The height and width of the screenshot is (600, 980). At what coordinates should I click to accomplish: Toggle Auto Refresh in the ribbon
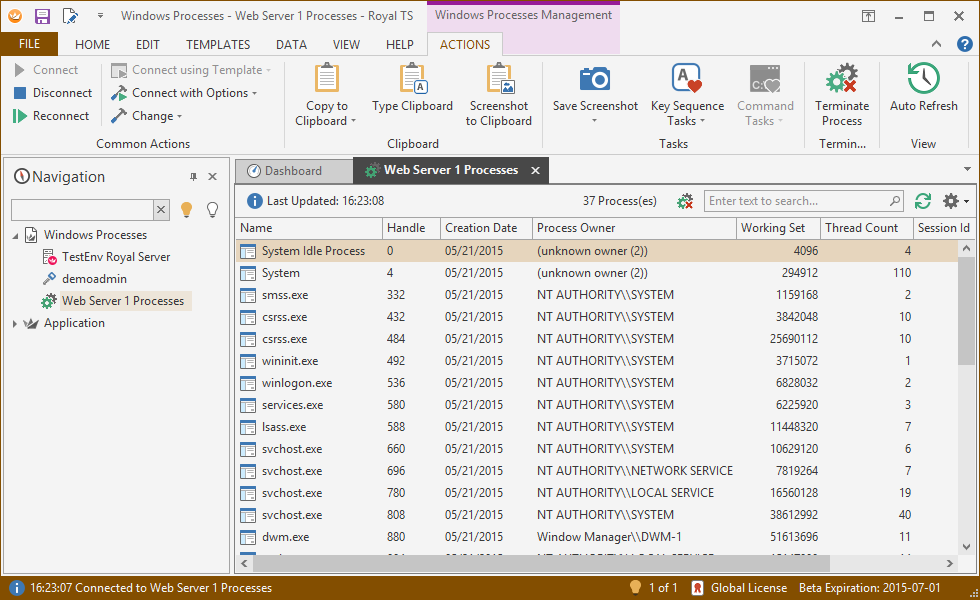pyautogui.click(x=924, y=88)
